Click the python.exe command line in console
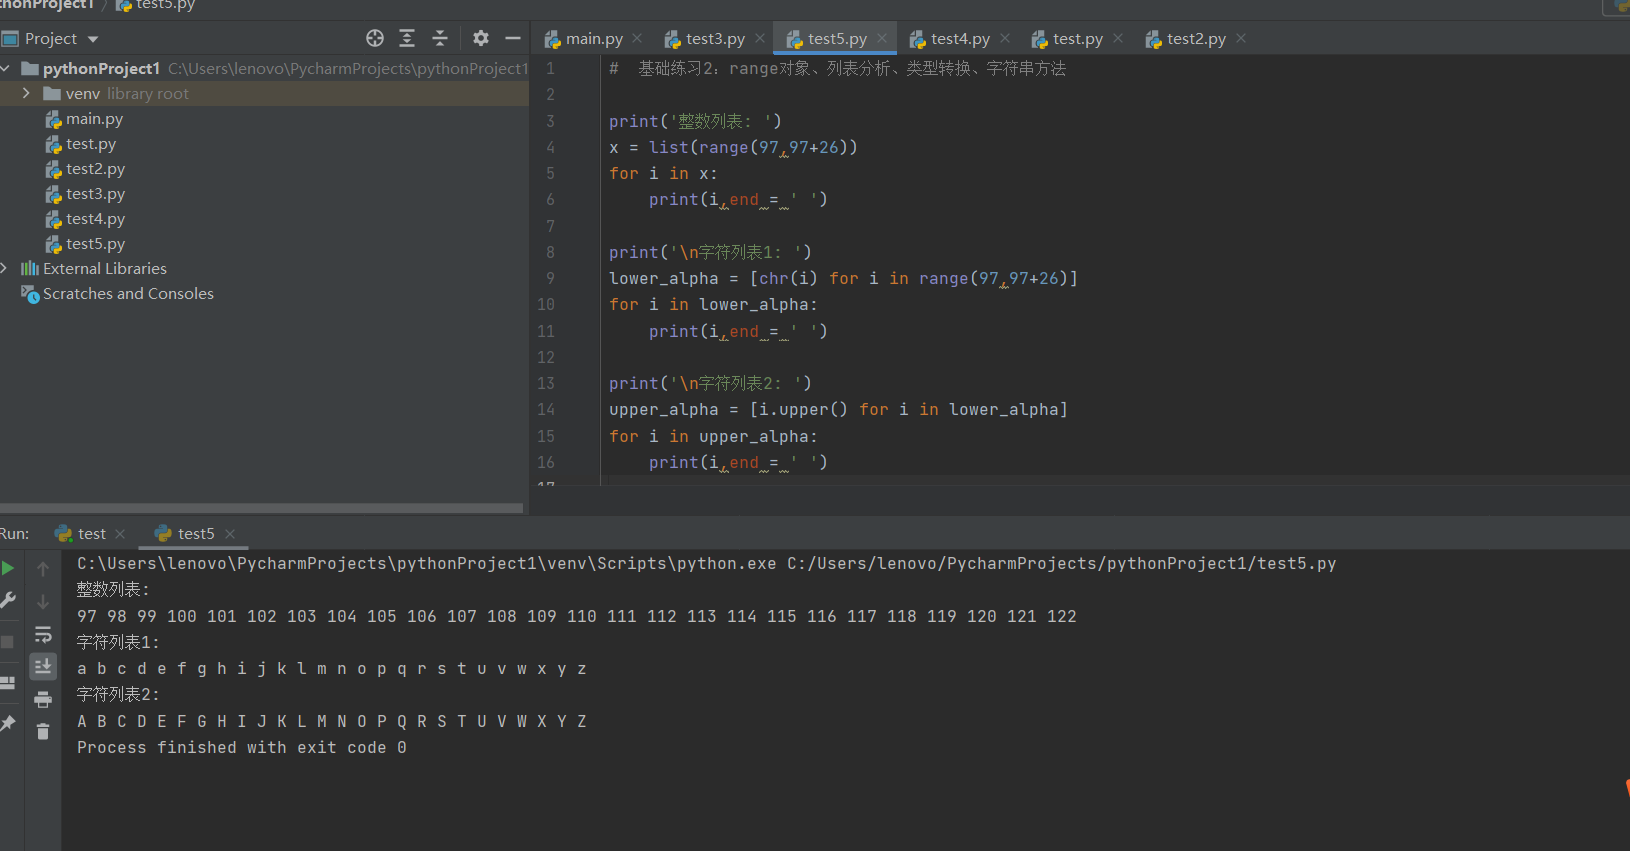The width and height of the screenshot is (1630, 851). tap(706, 564)
